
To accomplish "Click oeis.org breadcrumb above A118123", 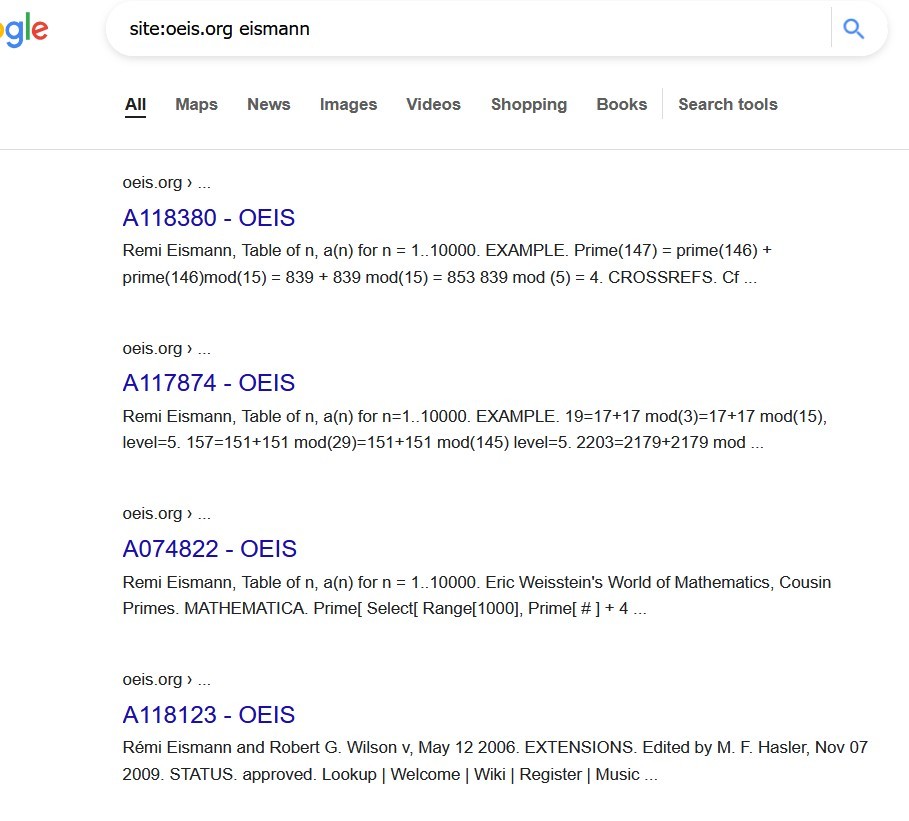I will coord(166,680).
